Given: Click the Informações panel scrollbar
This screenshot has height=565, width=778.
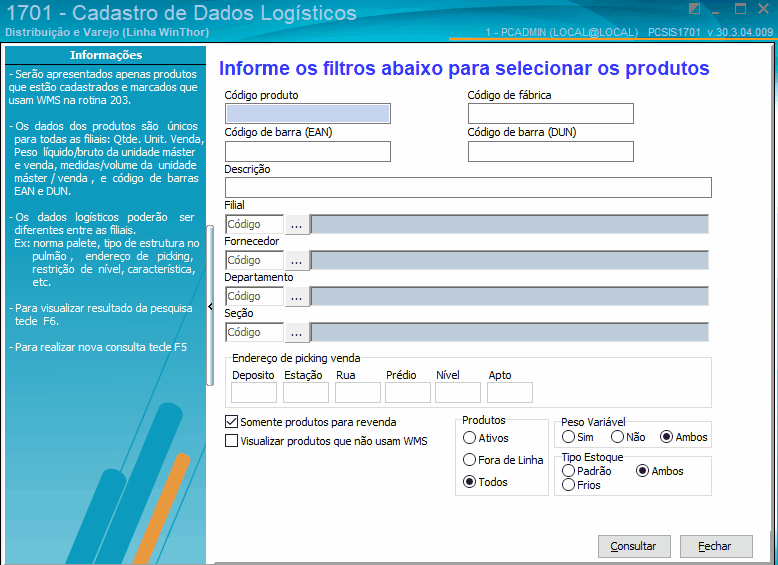Looking at the screenshot, I should (210, 305).
